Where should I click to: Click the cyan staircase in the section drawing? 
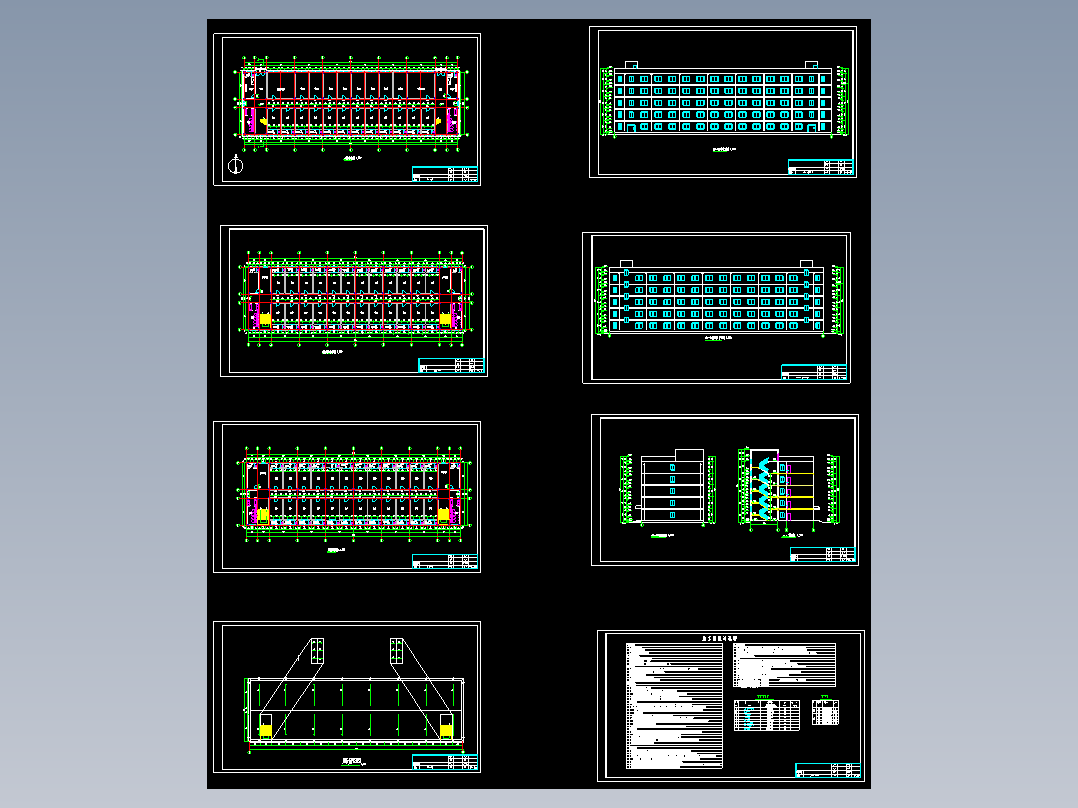[x=764, y=488]
